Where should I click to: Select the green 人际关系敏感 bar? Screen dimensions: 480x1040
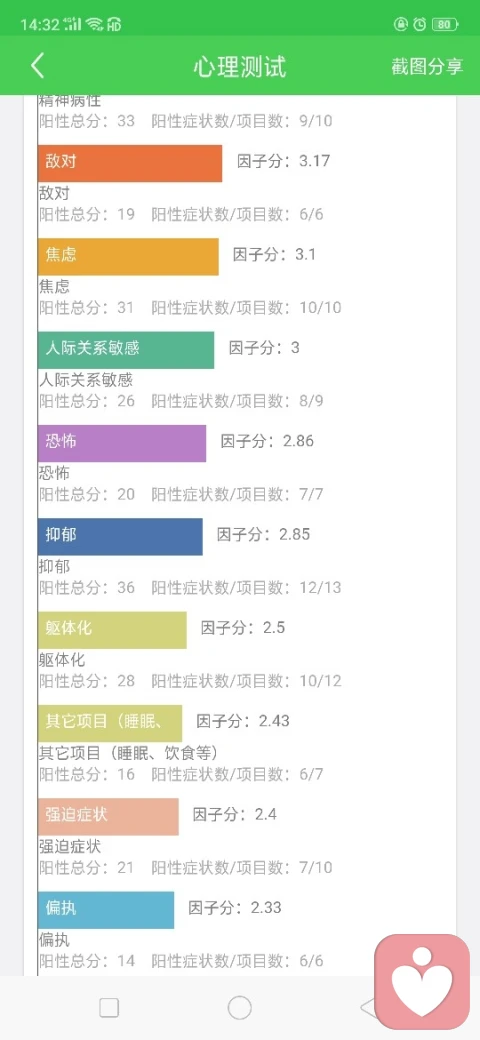coord(126,350)
